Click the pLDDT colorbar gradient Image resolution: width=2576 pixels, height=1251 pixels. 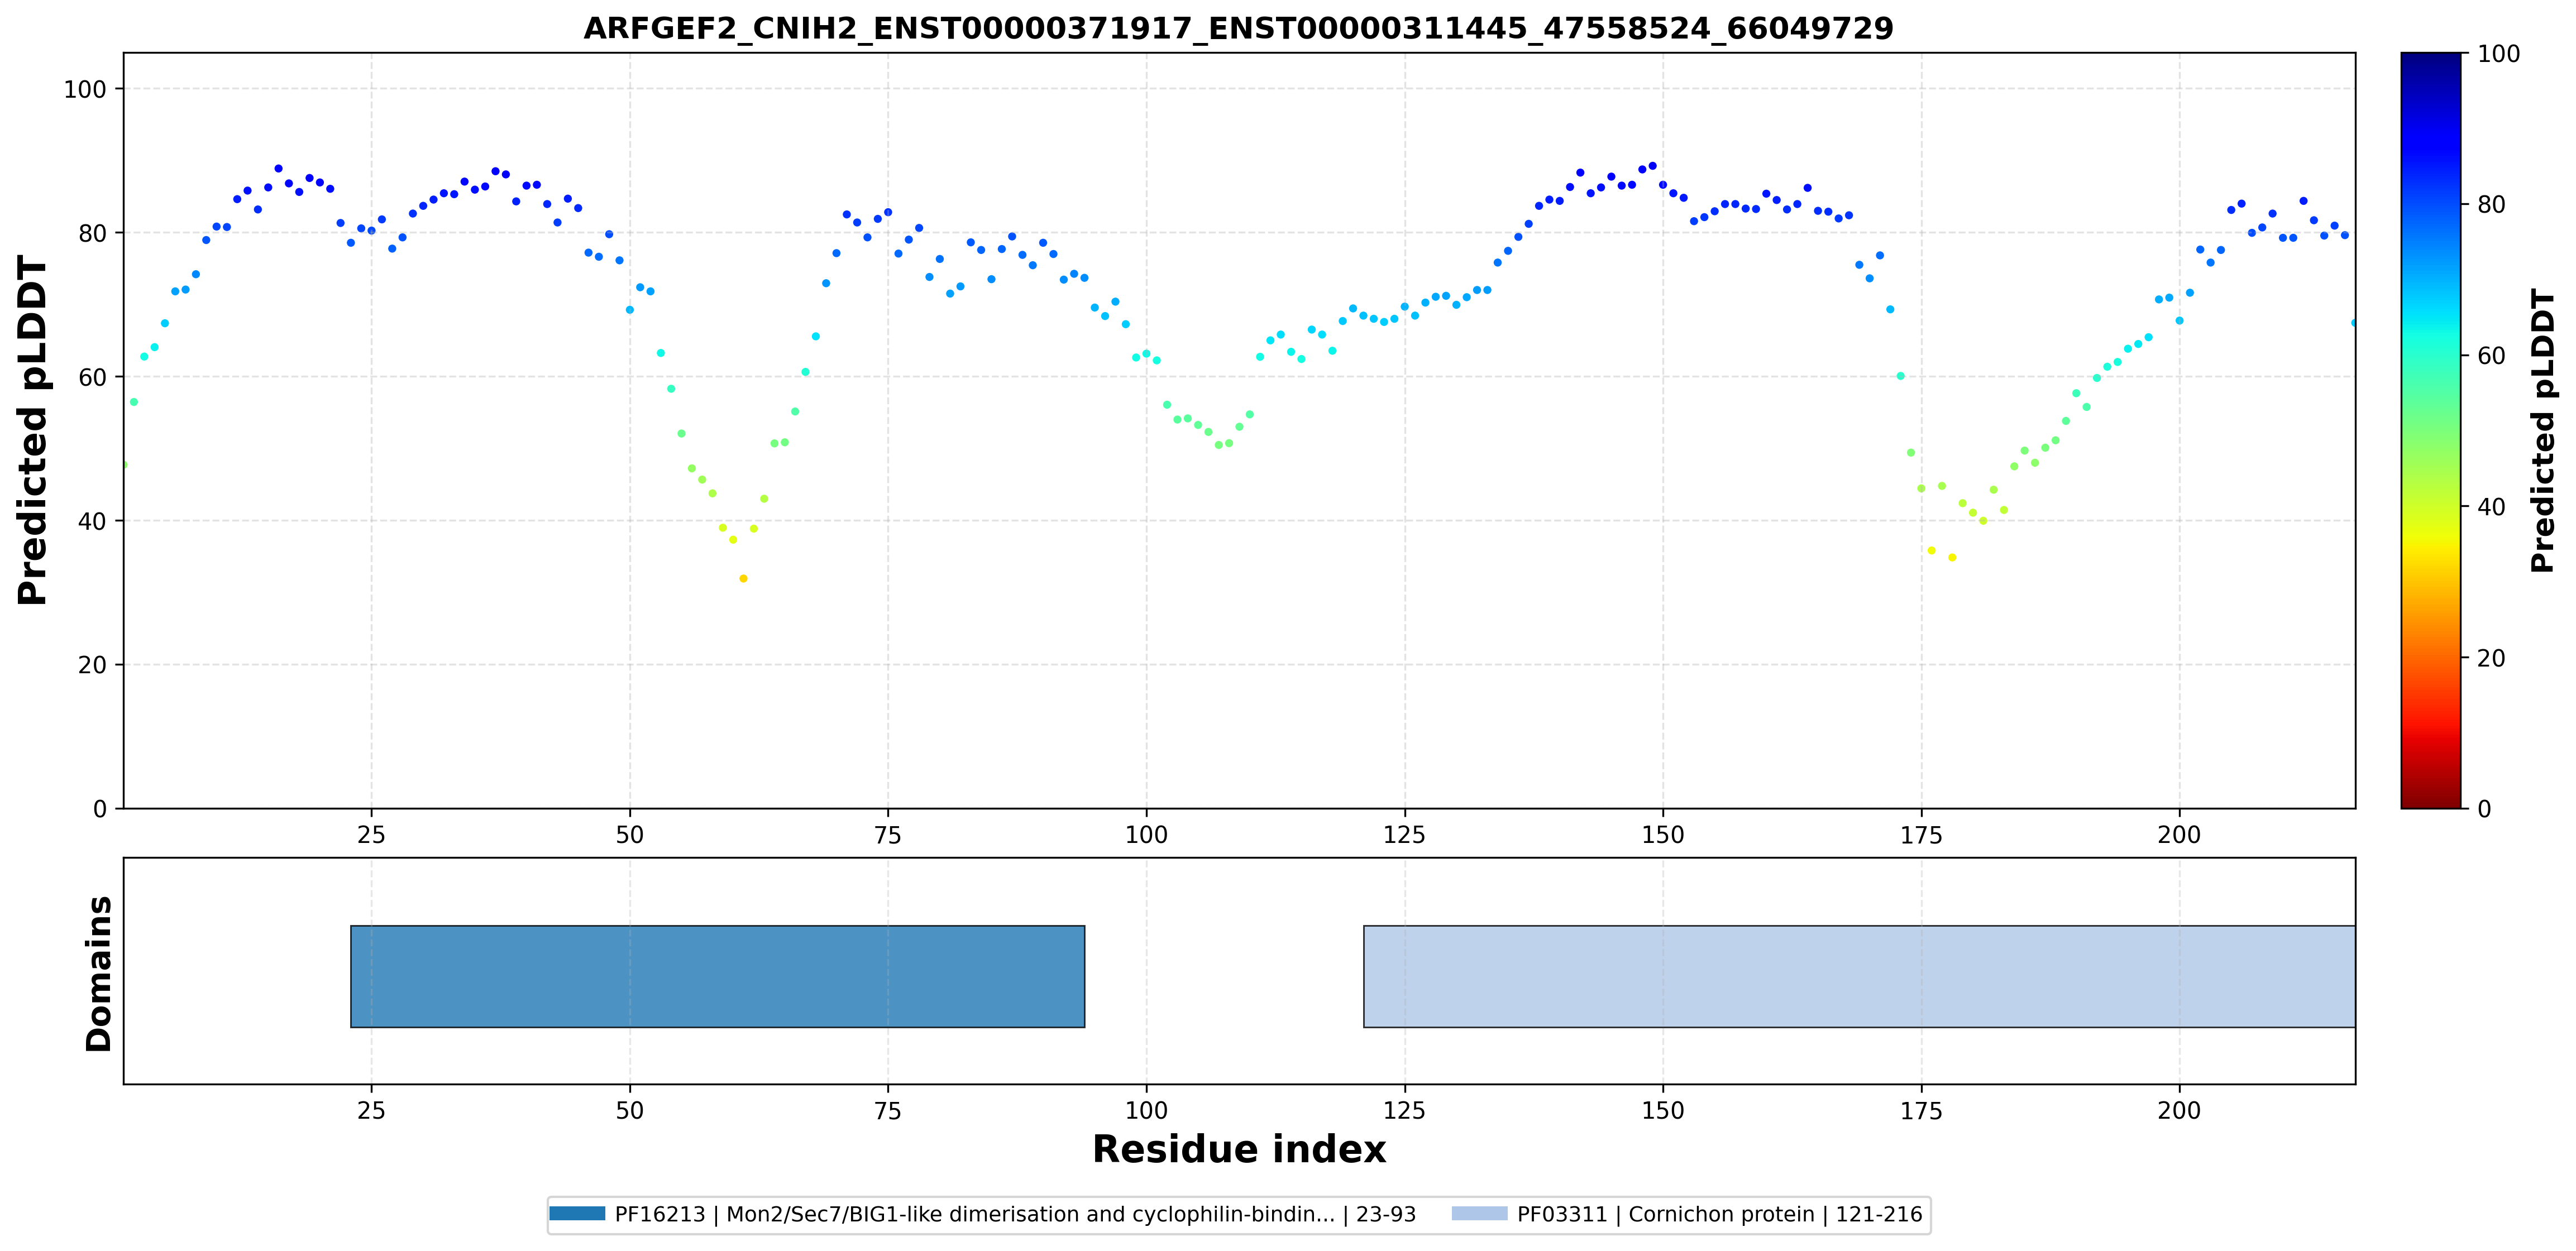click(2430, 430)
